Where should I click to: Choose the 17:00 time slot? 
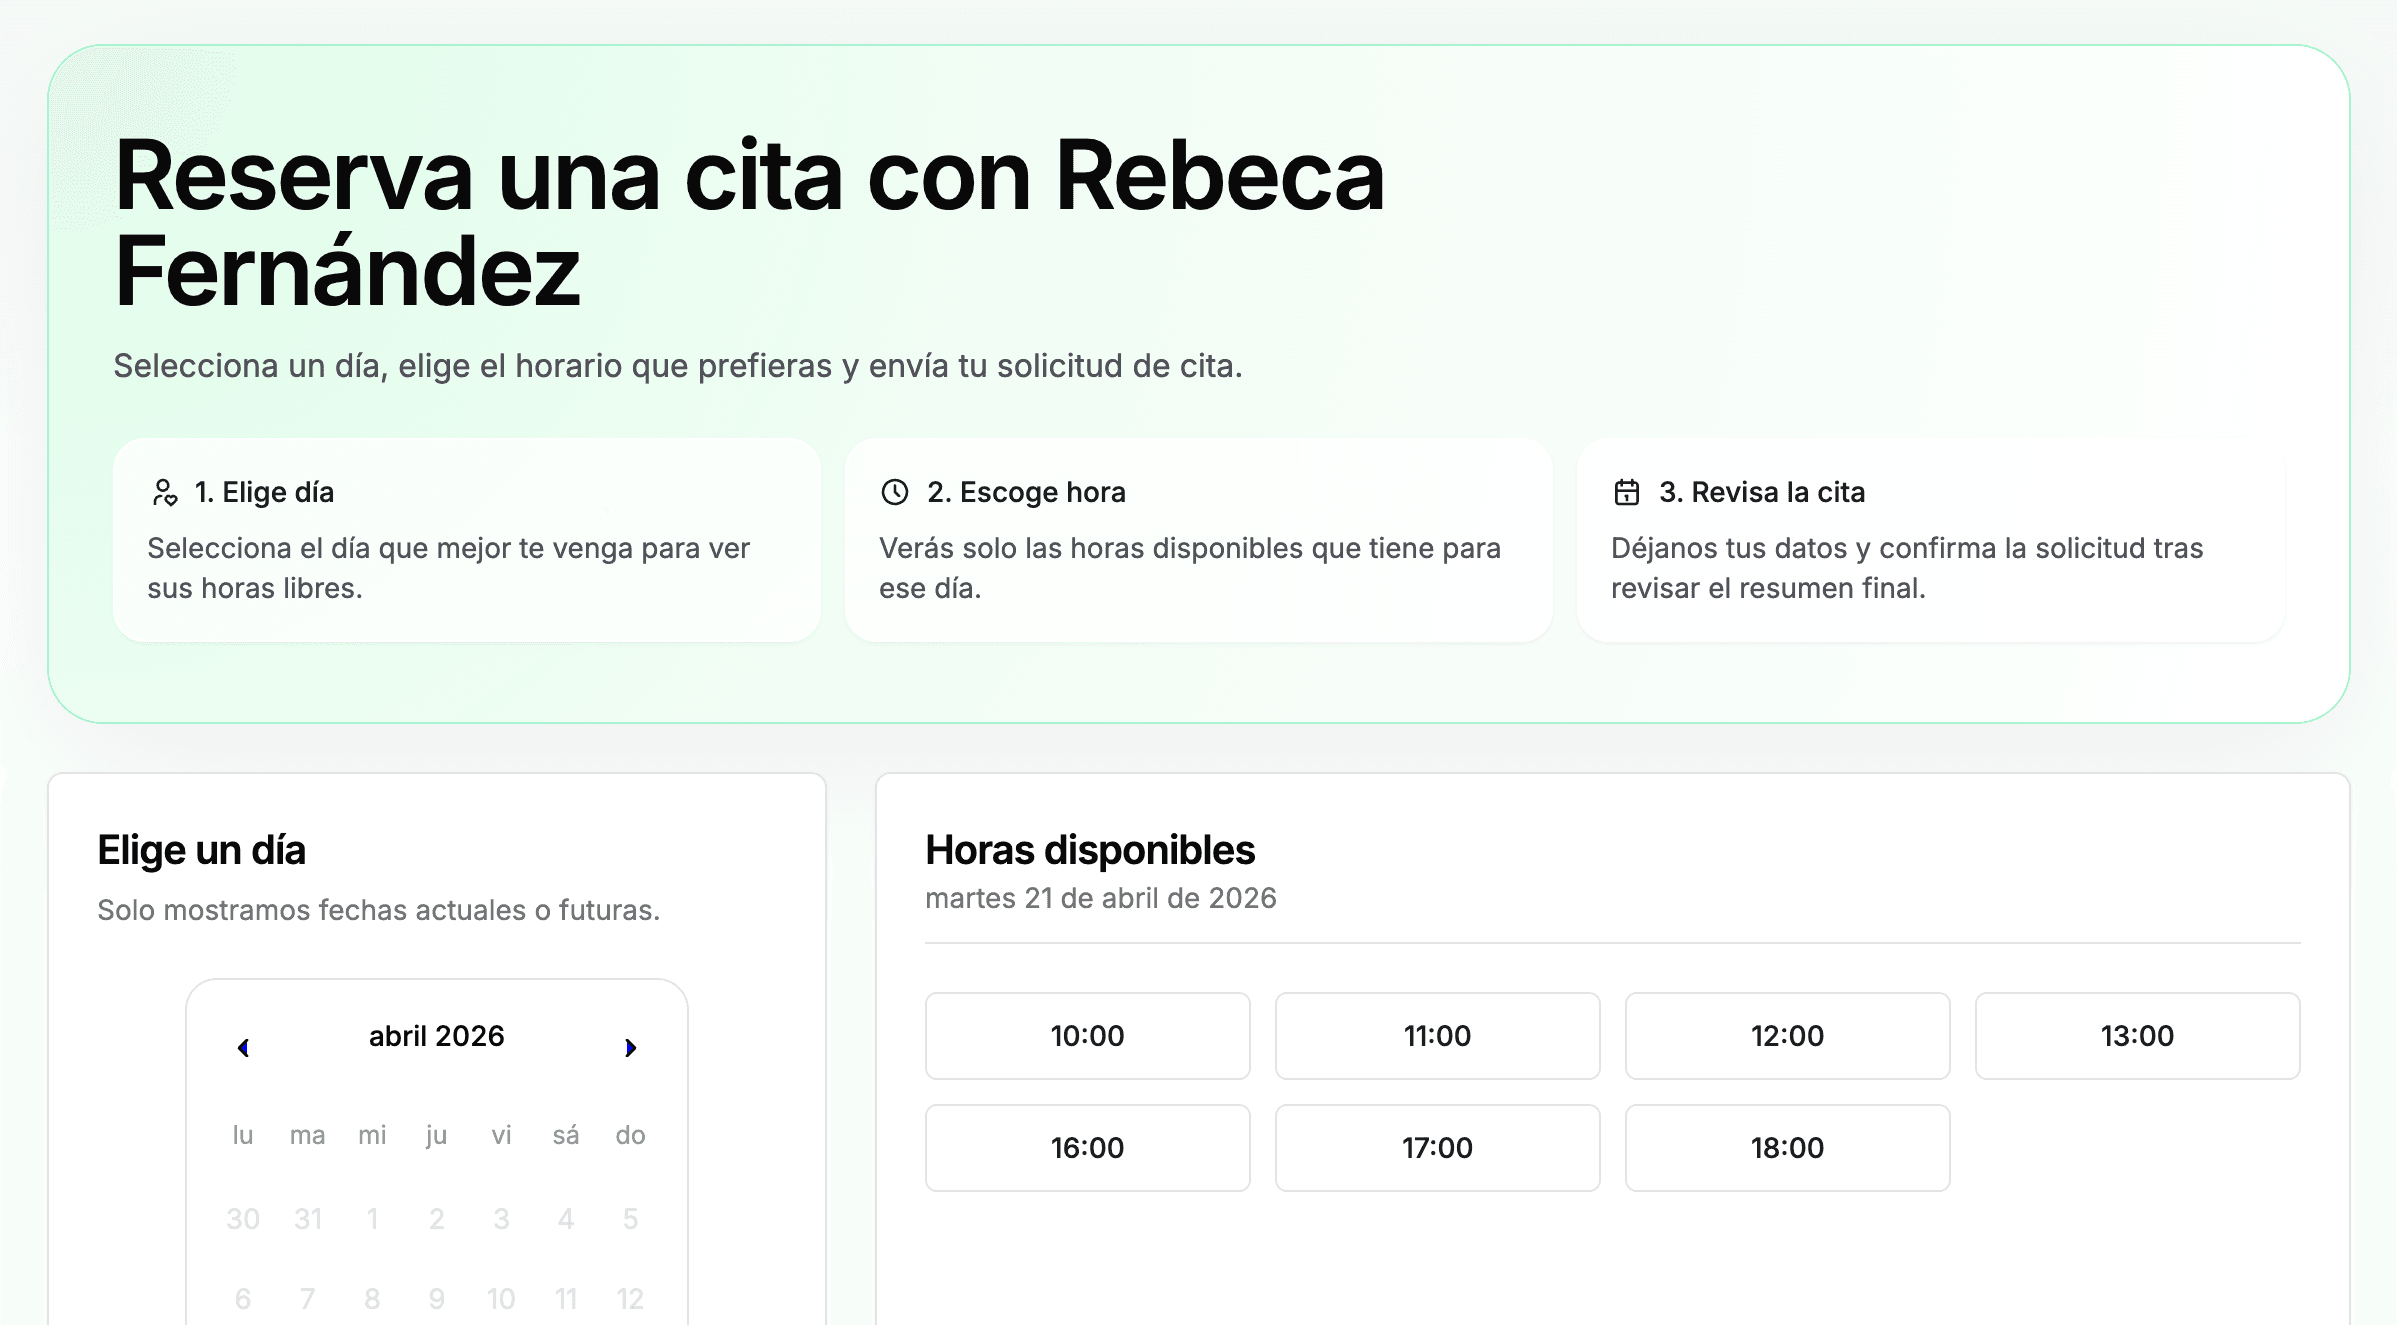(1437, 1148)
